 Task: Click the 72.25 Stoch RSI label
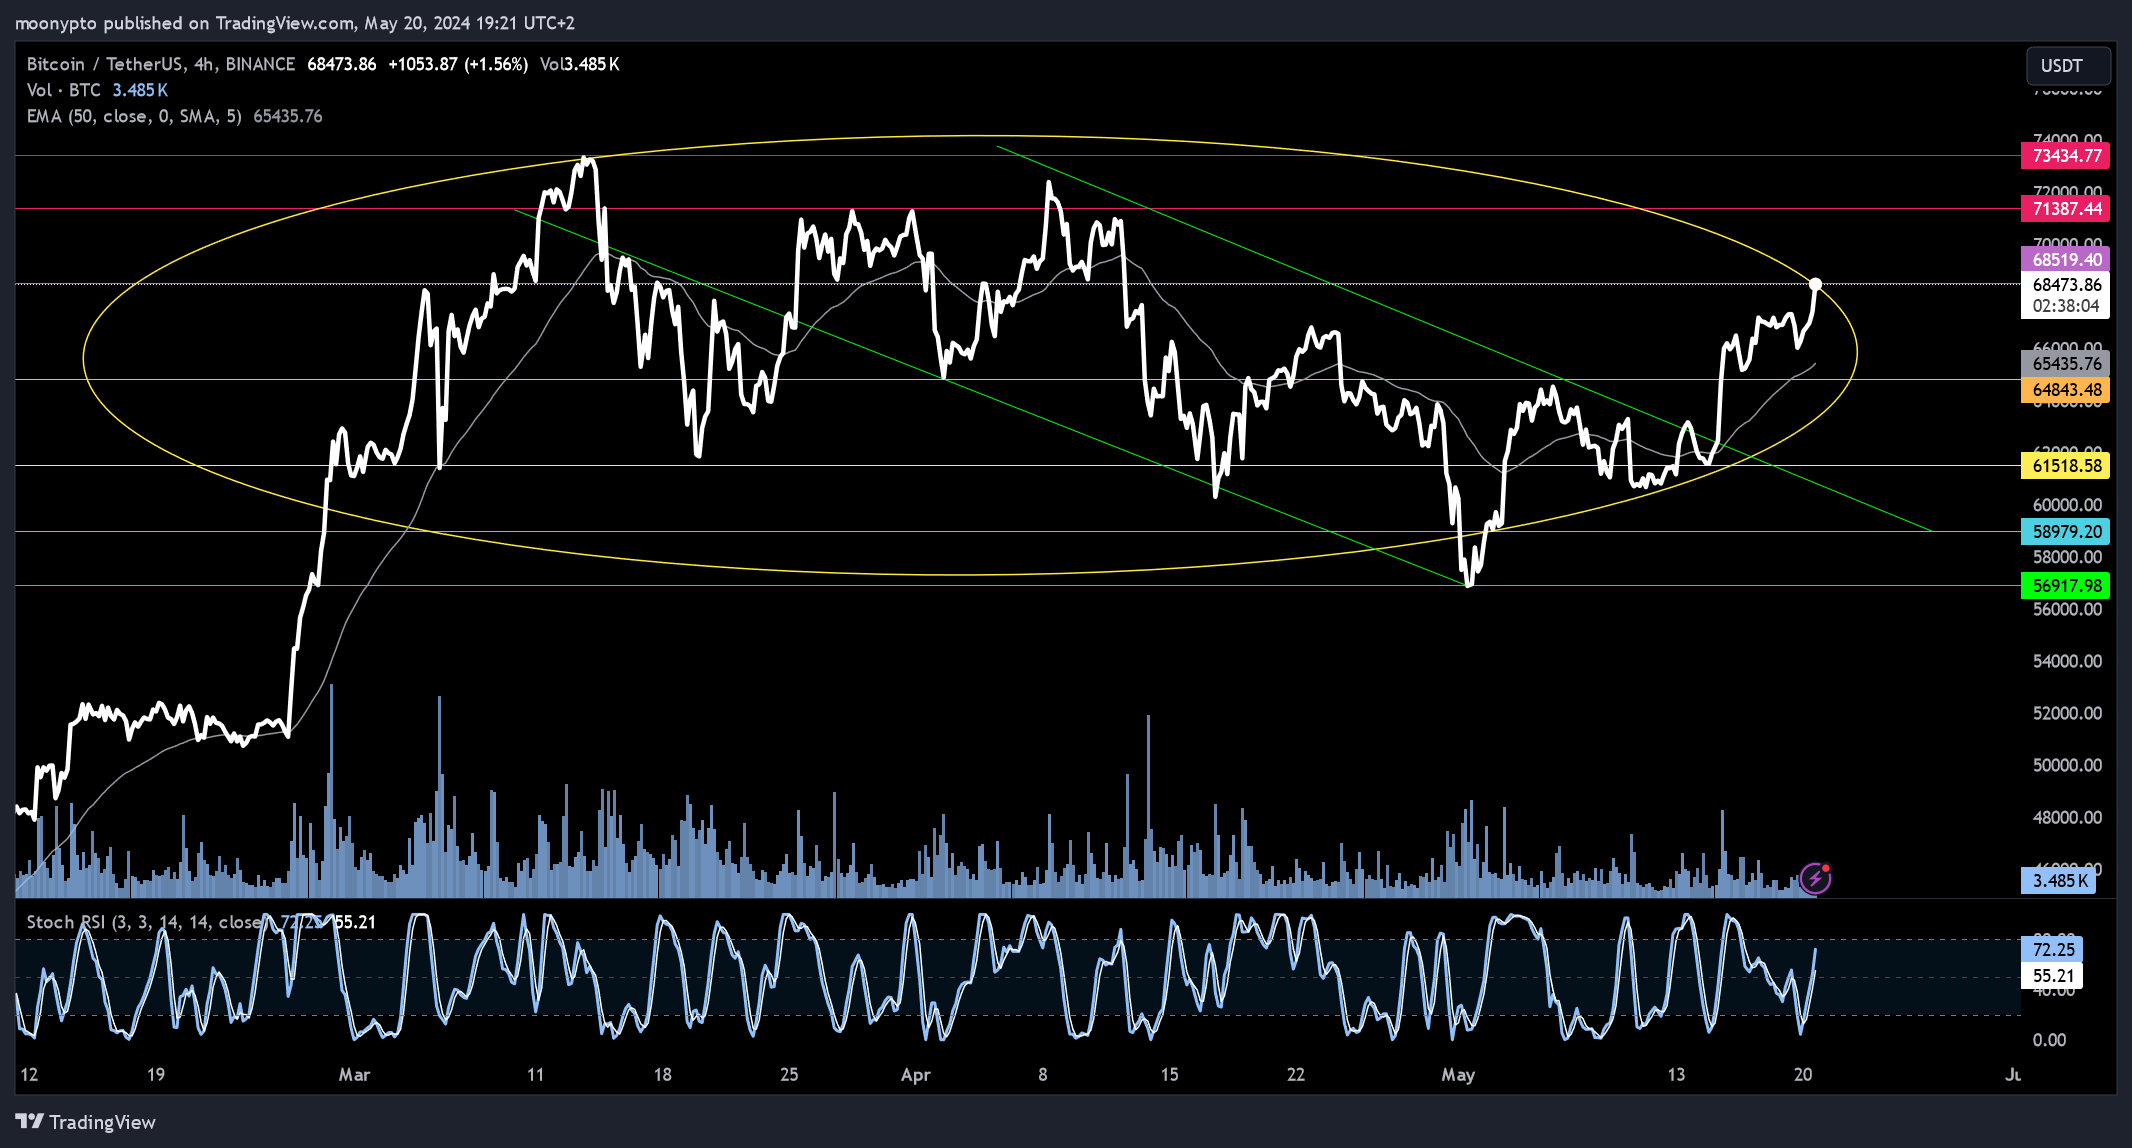2053,949
